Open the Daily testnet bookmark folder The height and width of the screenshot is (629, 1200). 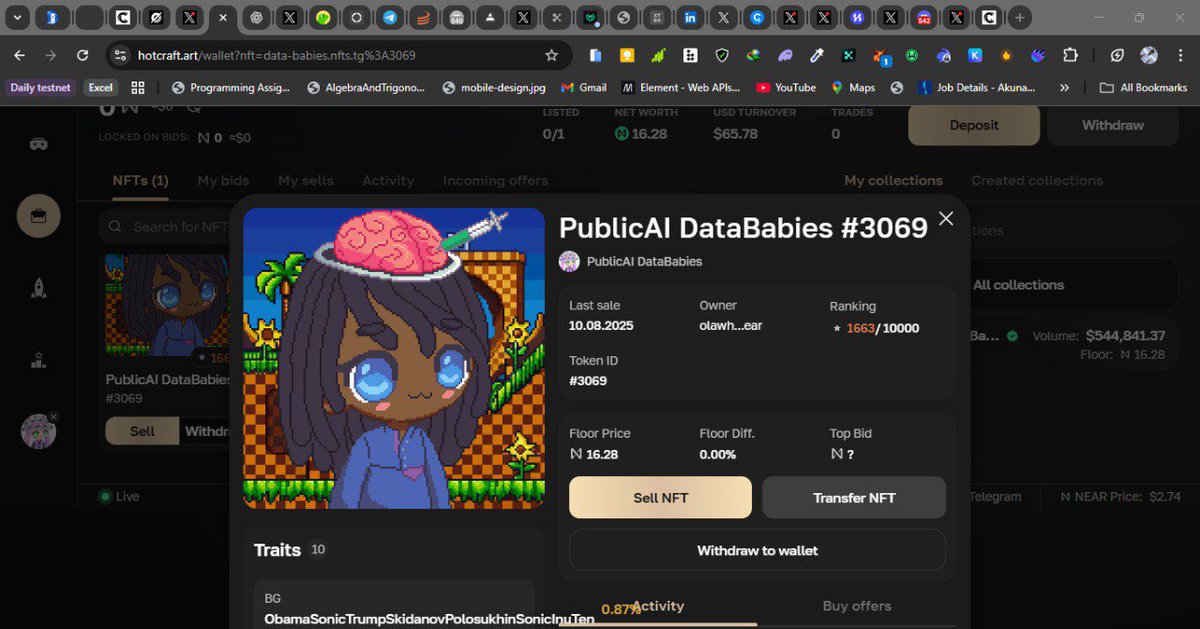click(x=40, y=88)
